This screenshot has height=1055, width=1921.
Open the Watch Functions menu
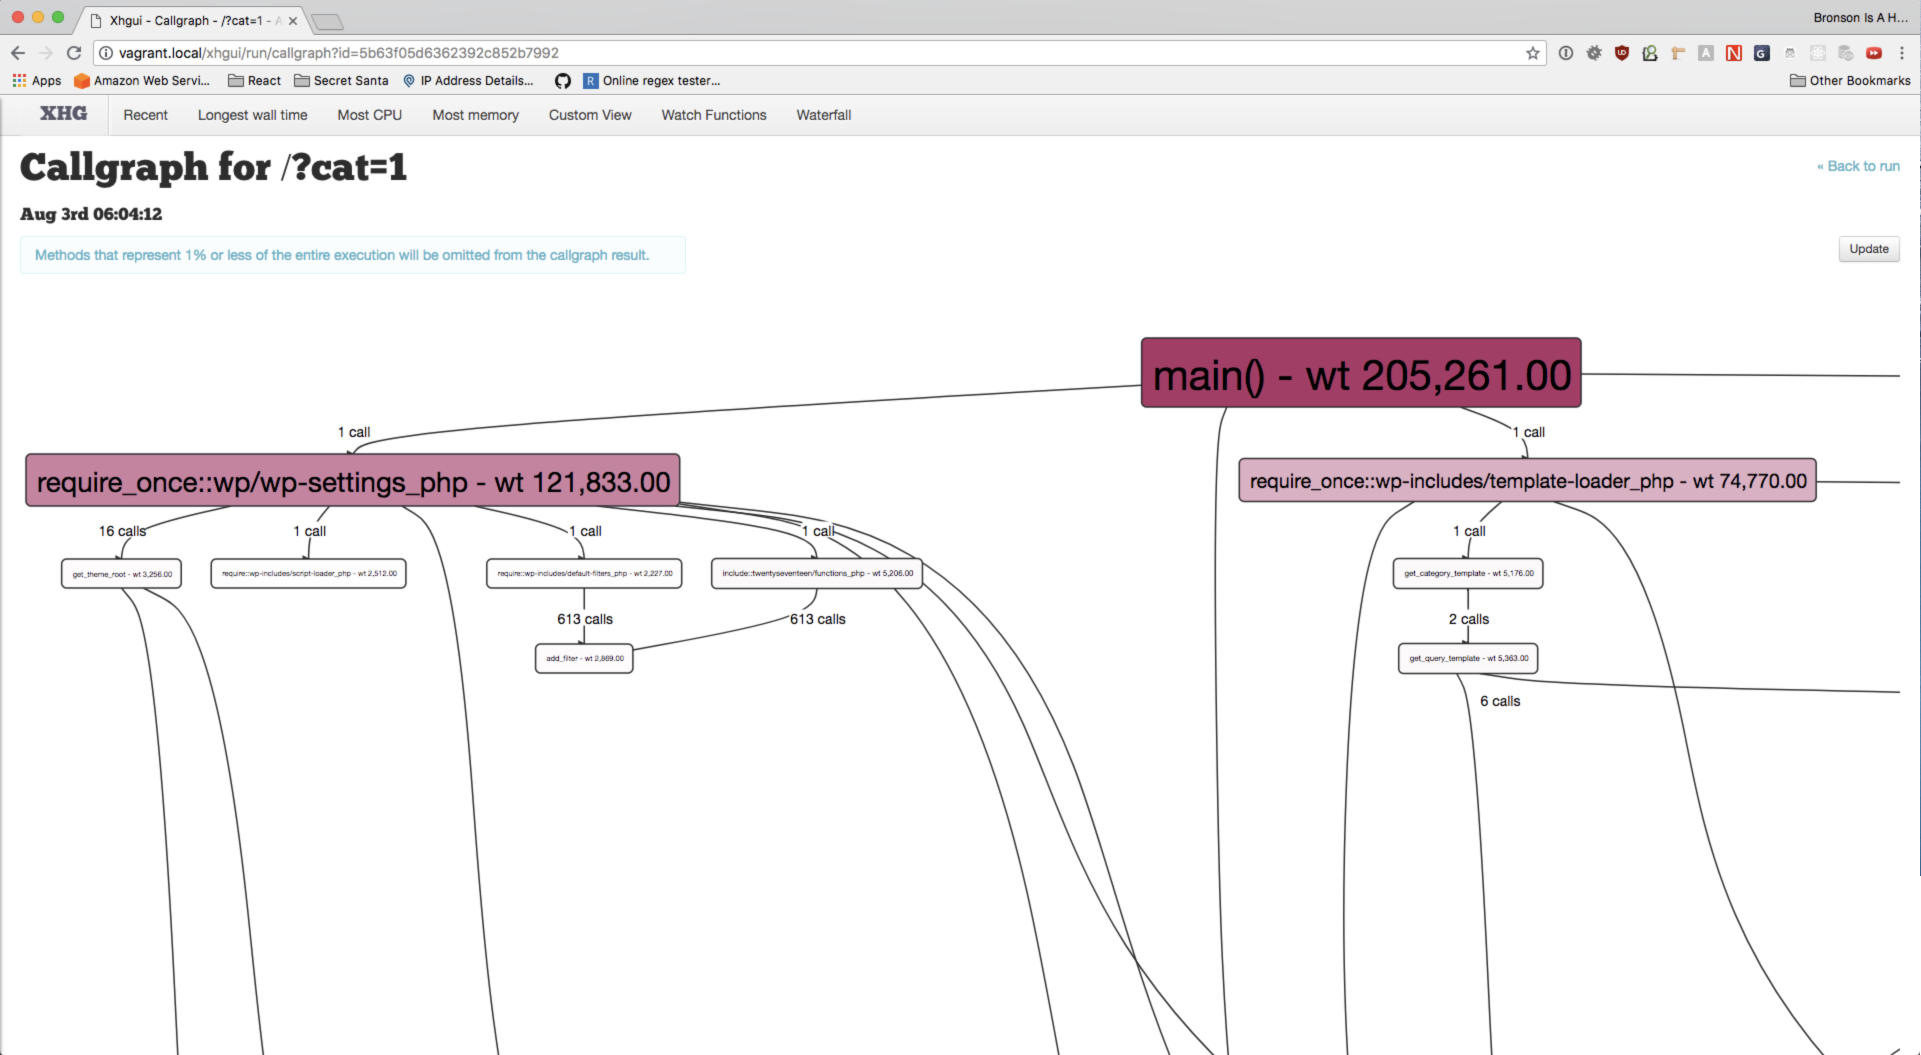(x=714, y=115)
